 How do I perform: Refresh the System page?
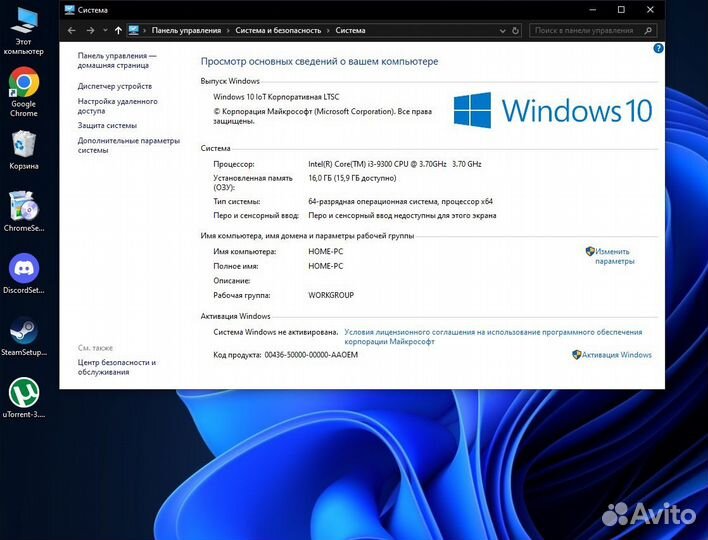515,31
